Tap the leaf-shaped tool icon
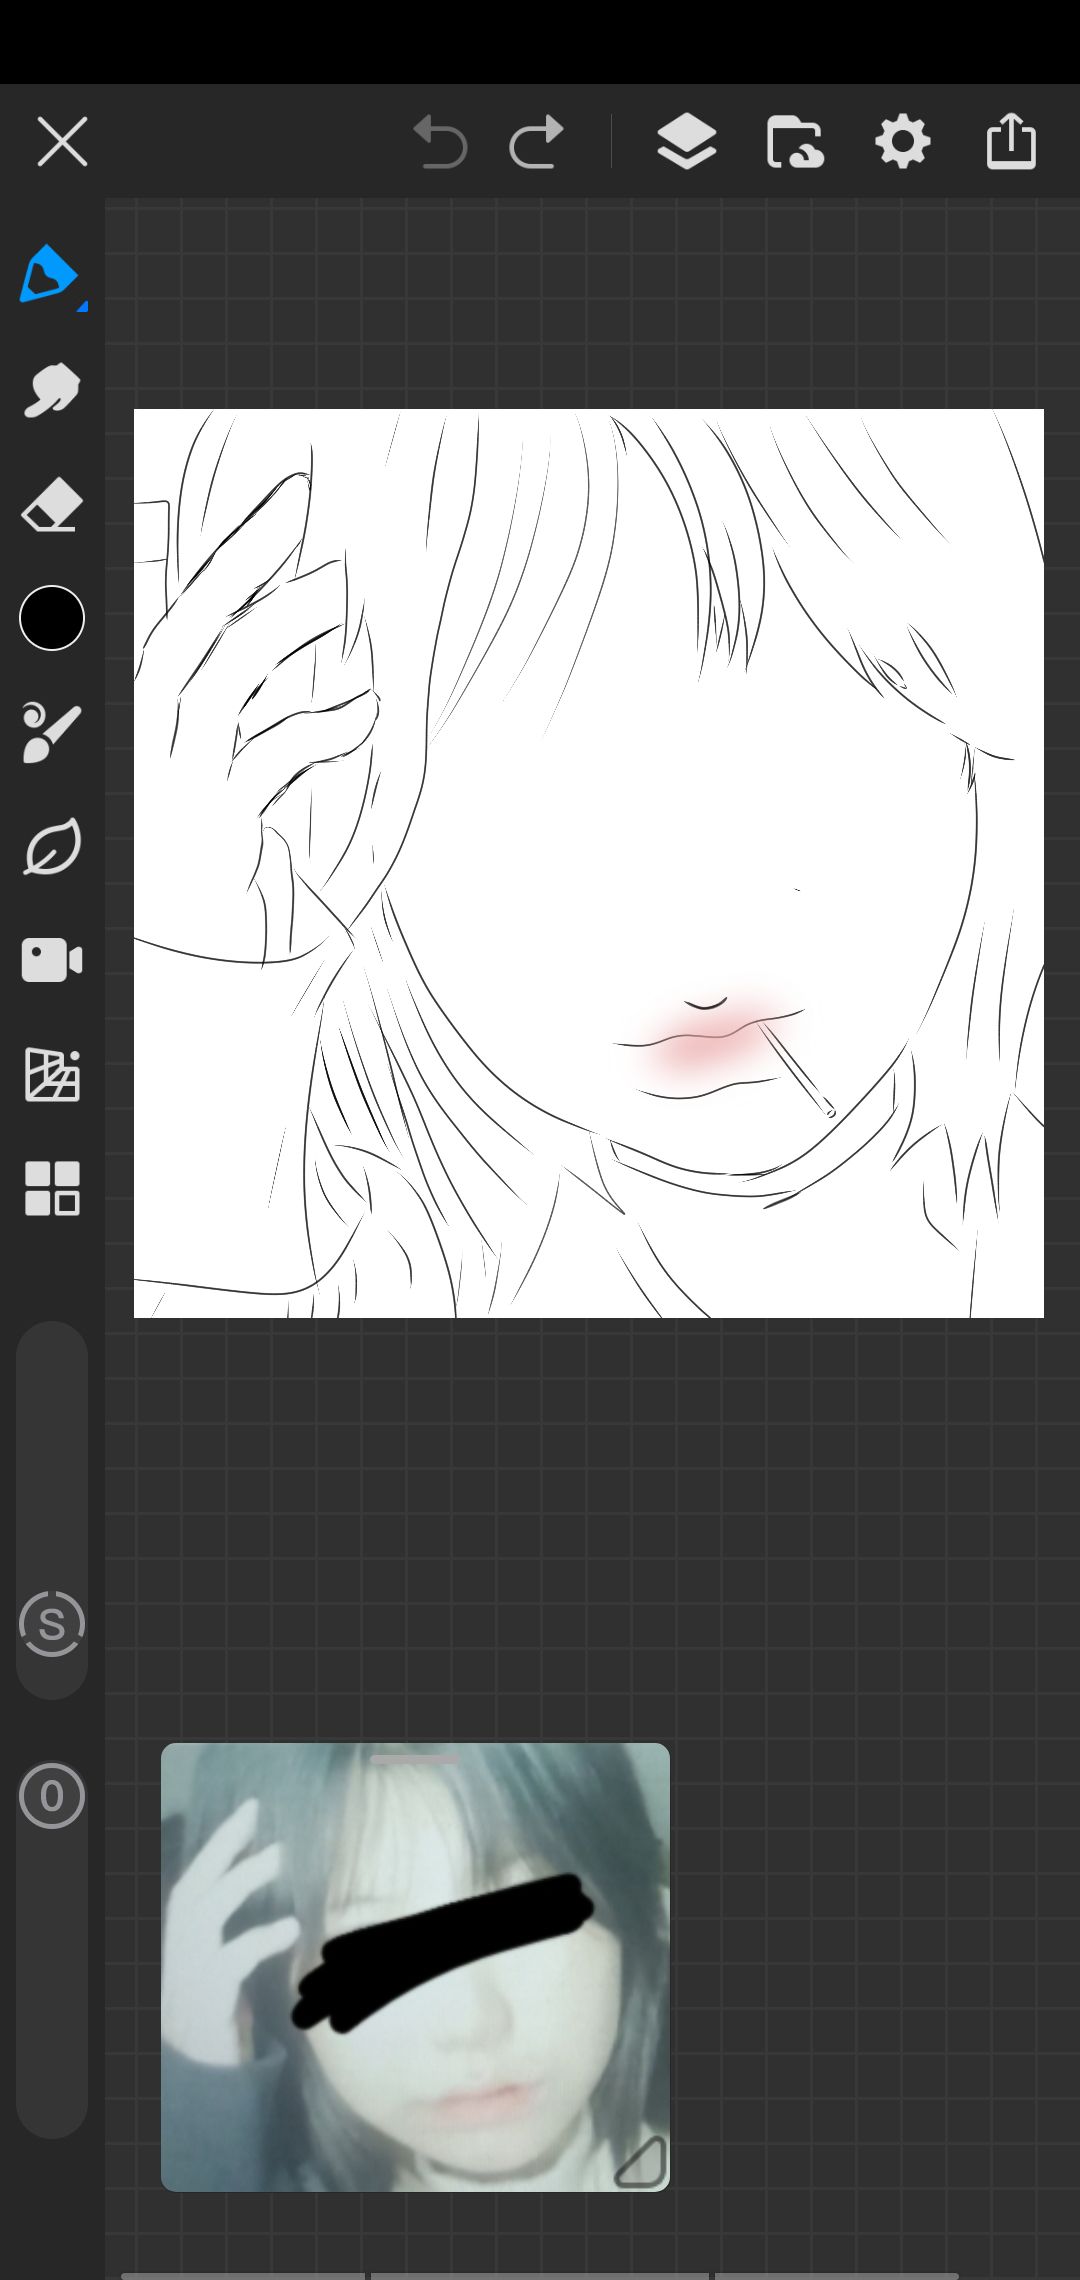 coord(52,847)
